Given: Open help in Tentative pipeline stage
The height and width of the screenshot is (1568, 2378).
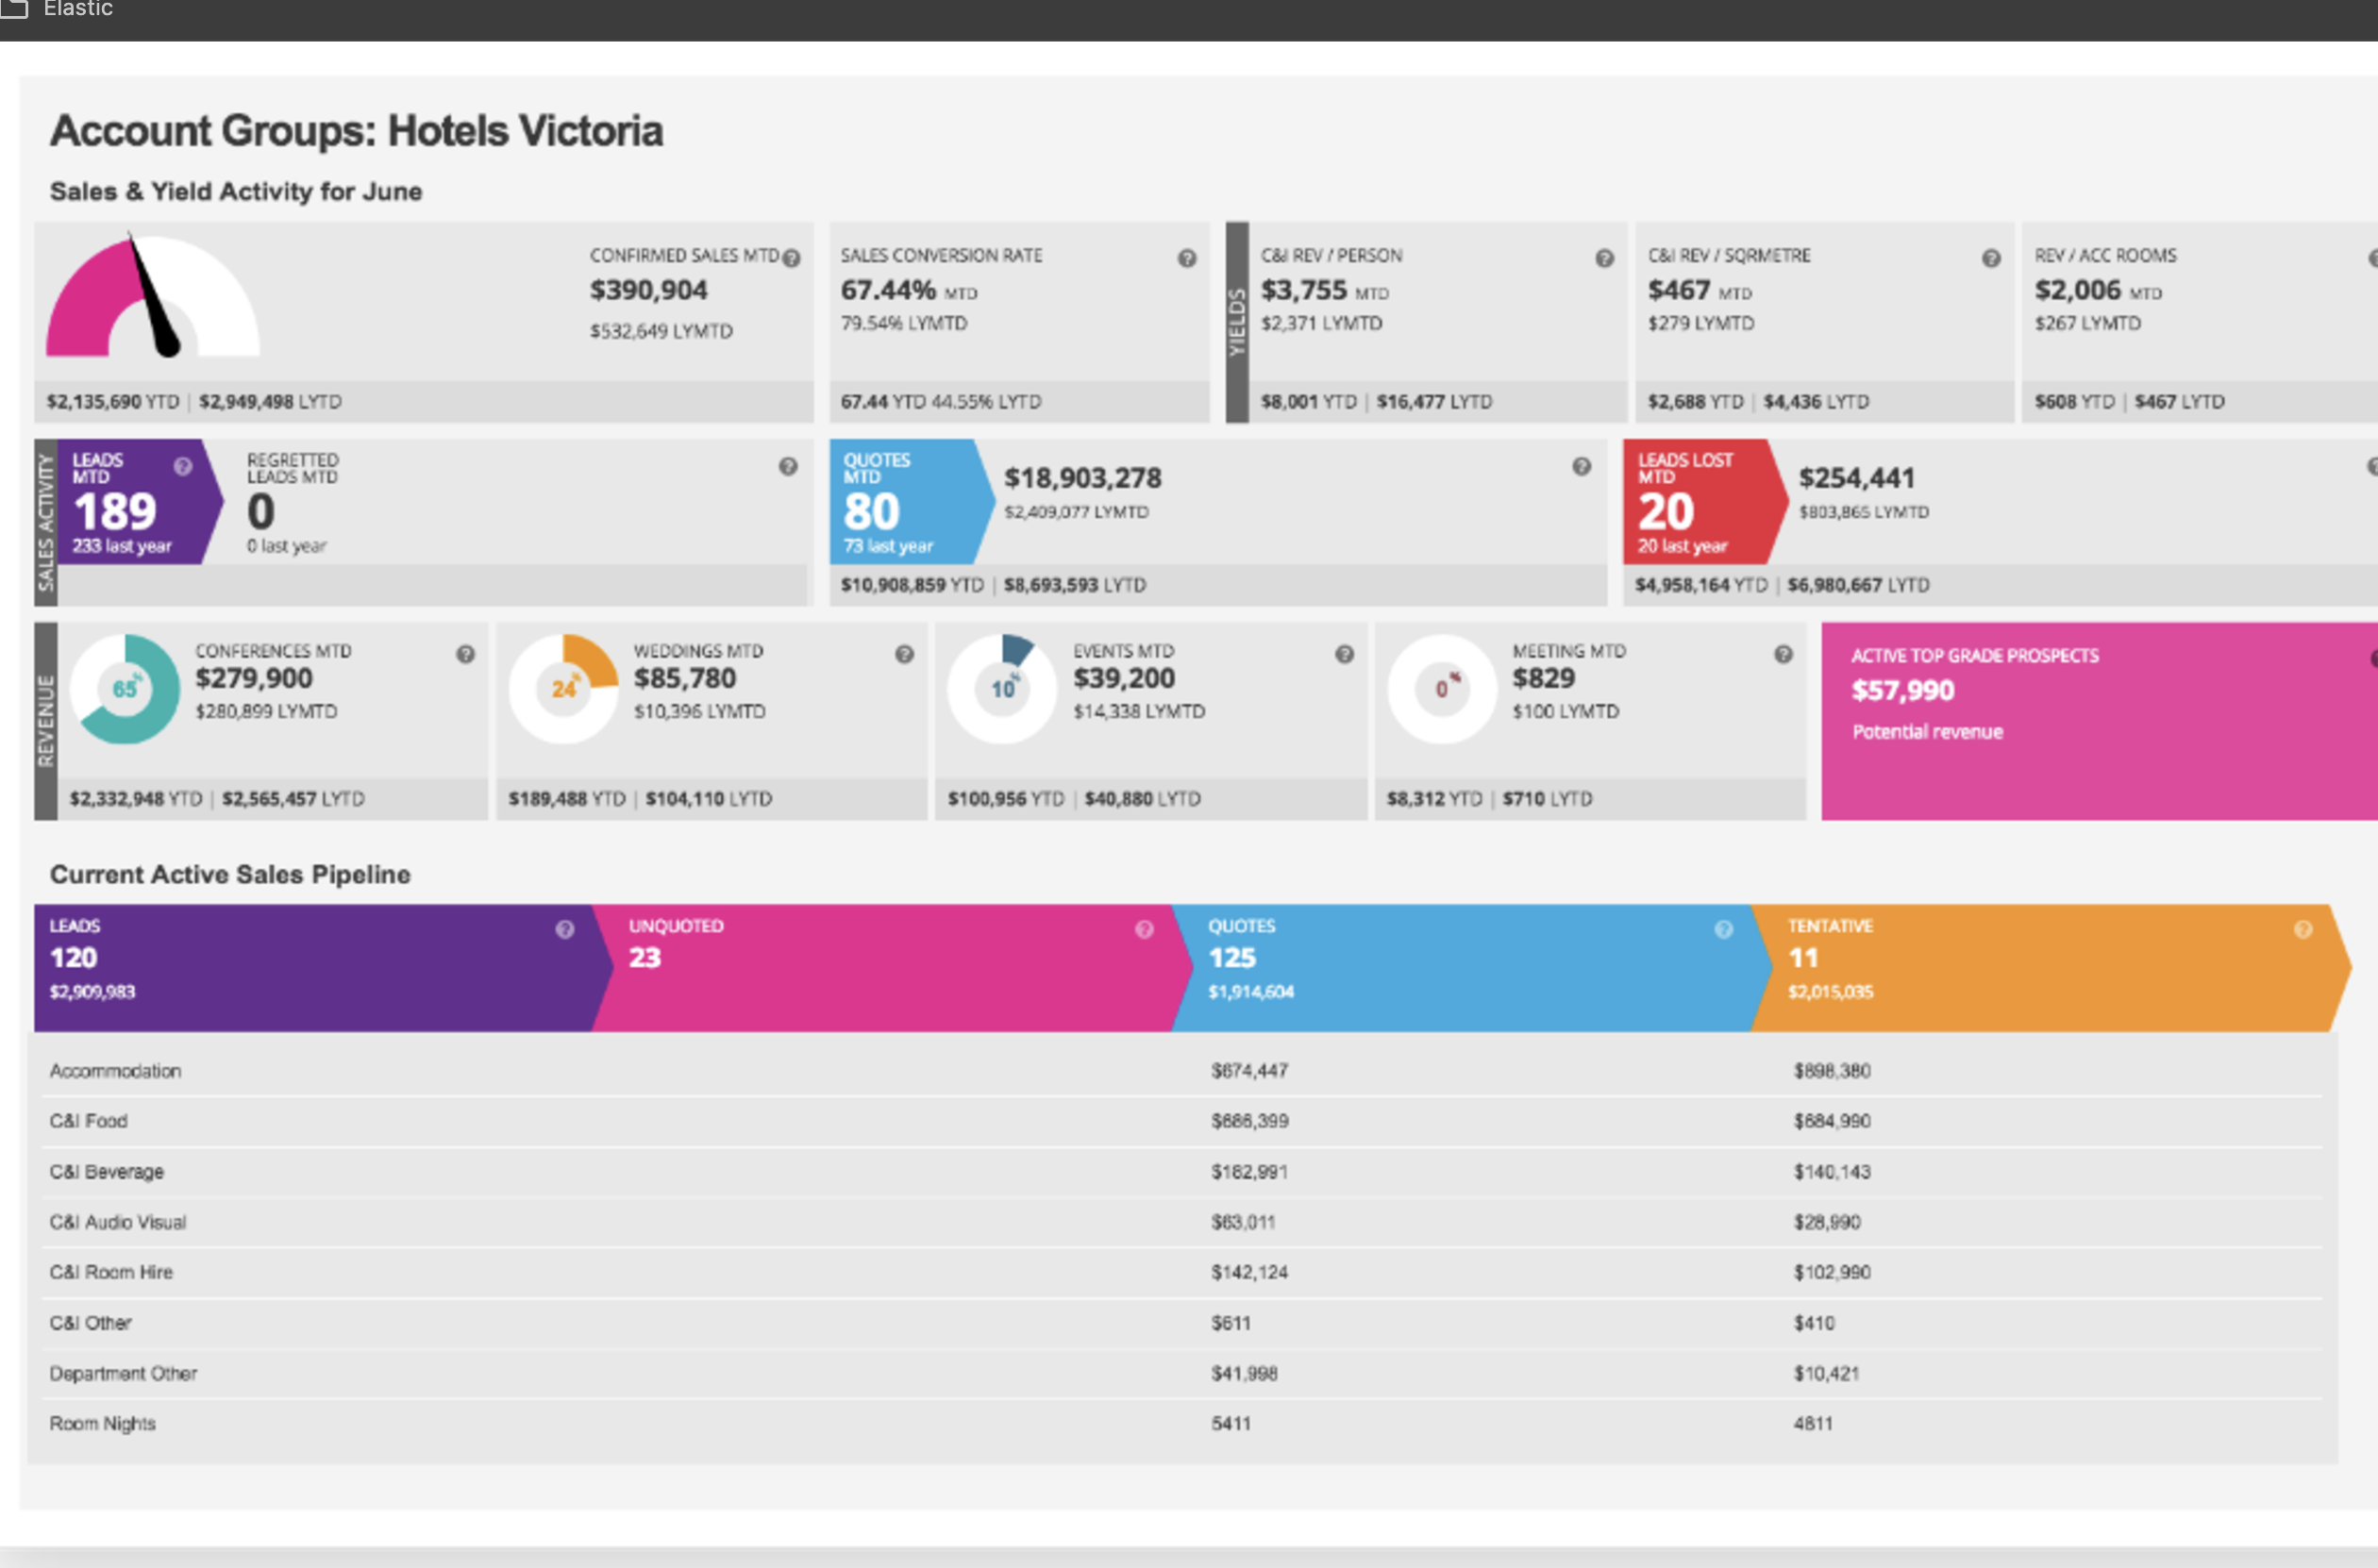Looking at the screenshot, I should click(2303, 929).
